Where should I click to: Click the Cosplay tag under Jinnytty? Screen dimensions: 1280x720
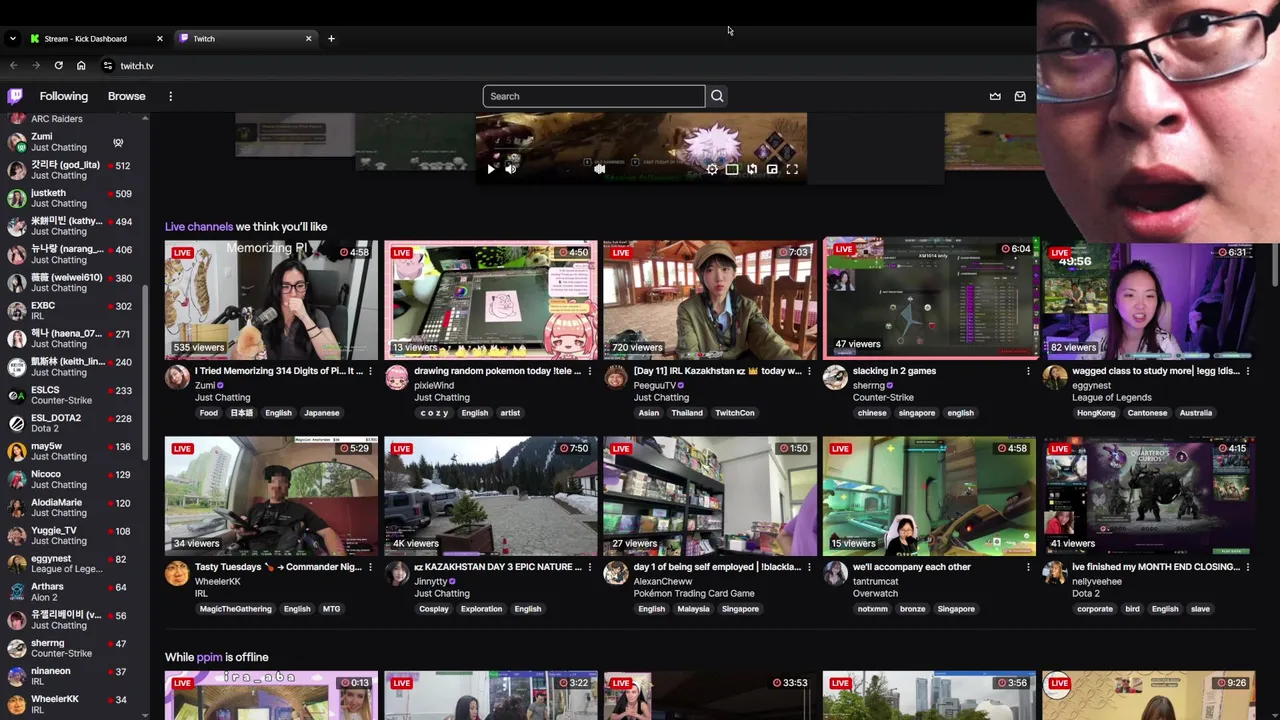[434, 609]
